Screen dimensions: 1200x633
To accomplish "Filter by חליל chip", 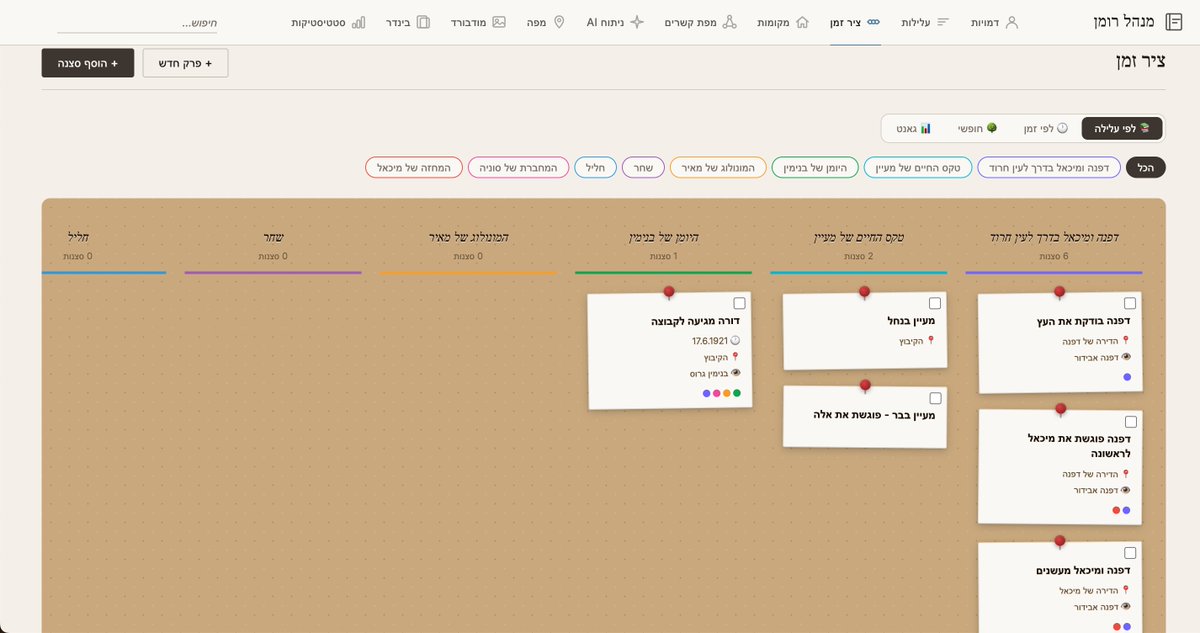I will [x=595, y=167].
